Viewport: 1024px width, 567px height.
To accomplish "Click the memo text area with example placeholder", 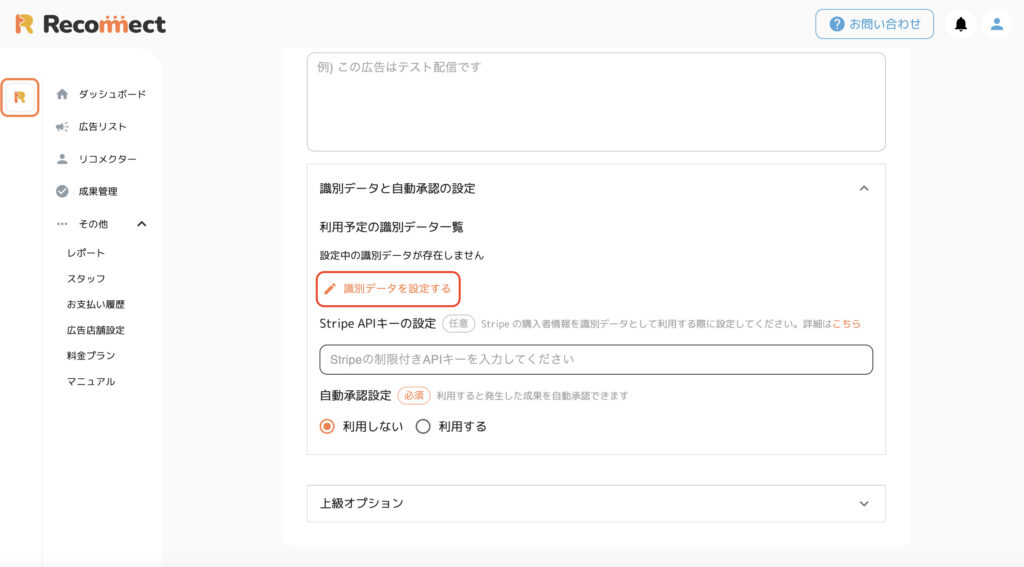I will click(596, 102).
